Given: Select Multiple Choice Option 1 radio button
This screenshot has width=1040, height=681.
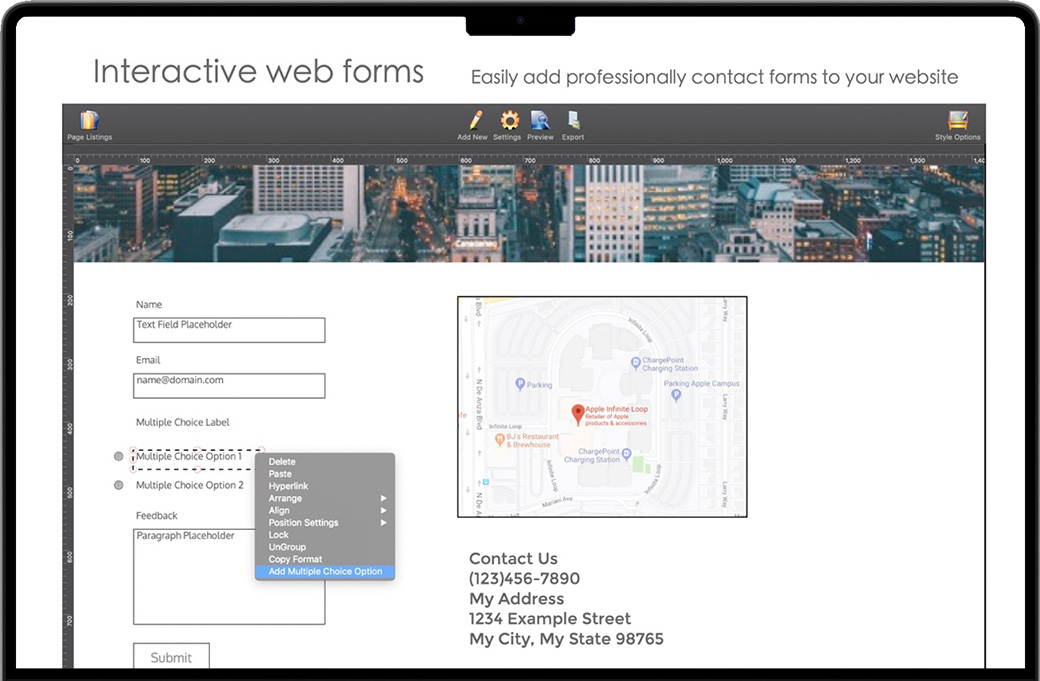Looking at the screenshot, I should 119,457.
